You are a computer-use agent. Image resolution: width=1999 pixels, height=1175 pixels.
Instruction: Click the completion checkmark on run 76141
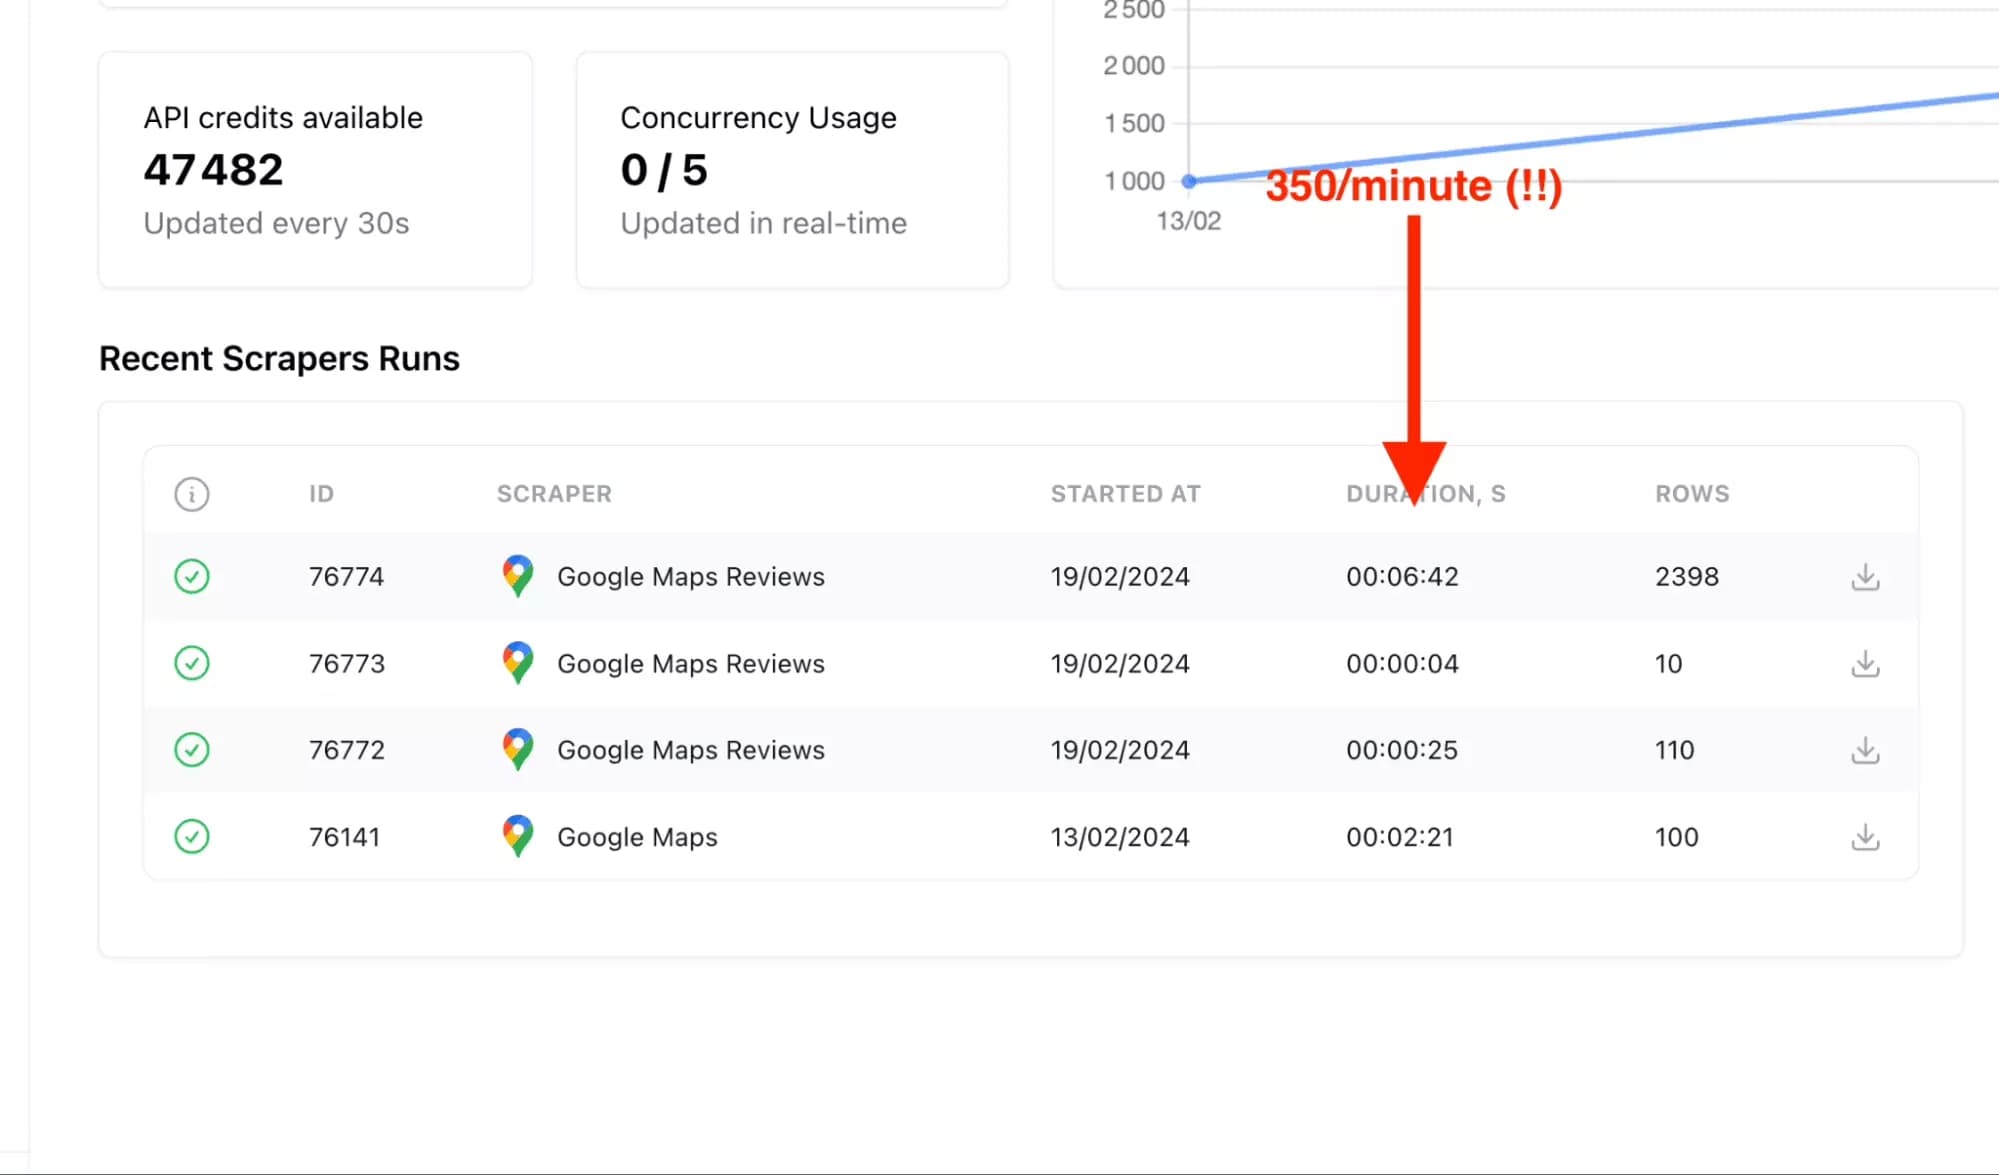point(192,836)
